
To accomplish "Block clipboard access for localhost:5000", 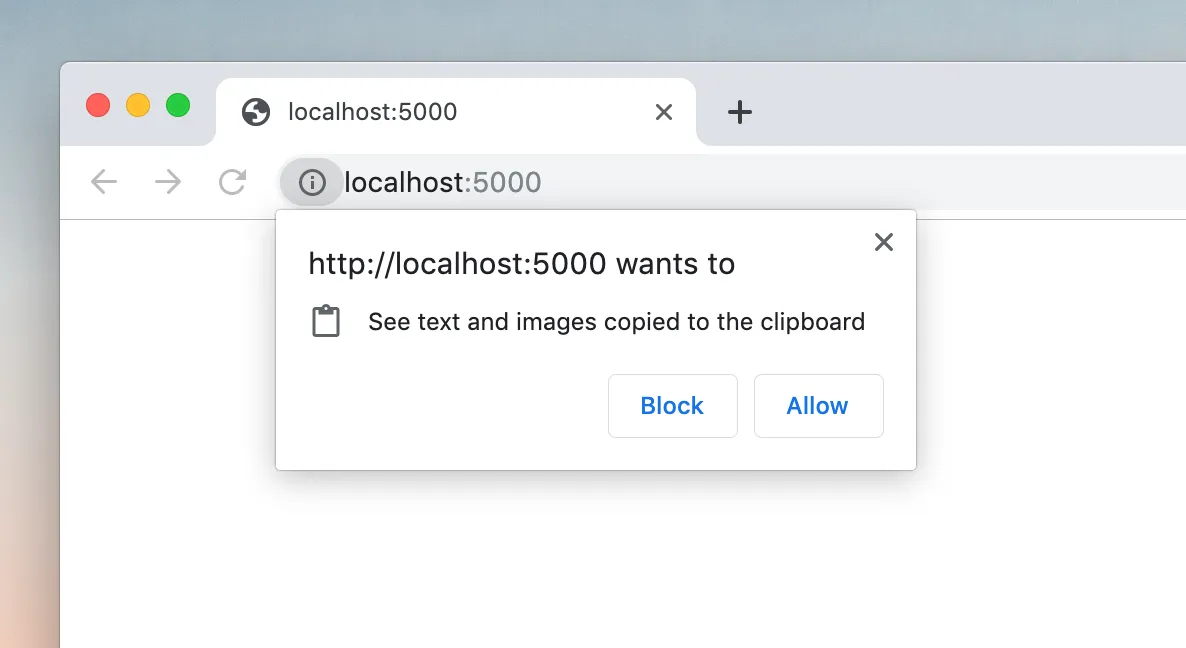I will (672, 405).
